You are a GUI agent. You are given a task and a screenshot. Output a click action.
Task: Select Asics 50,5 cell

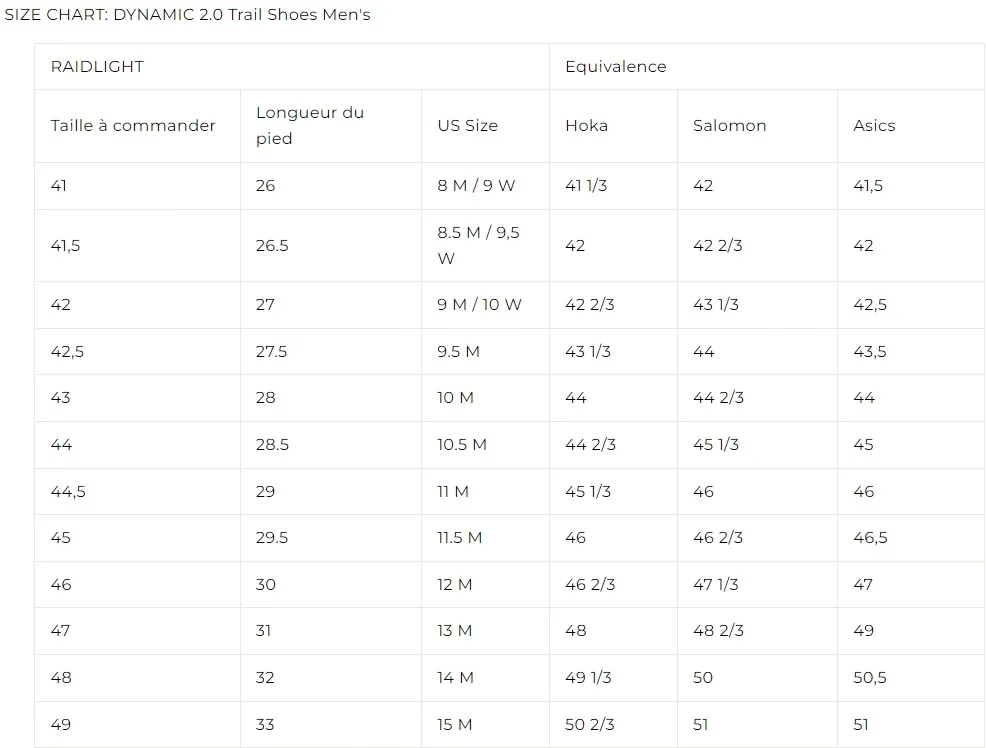(869, 678)
